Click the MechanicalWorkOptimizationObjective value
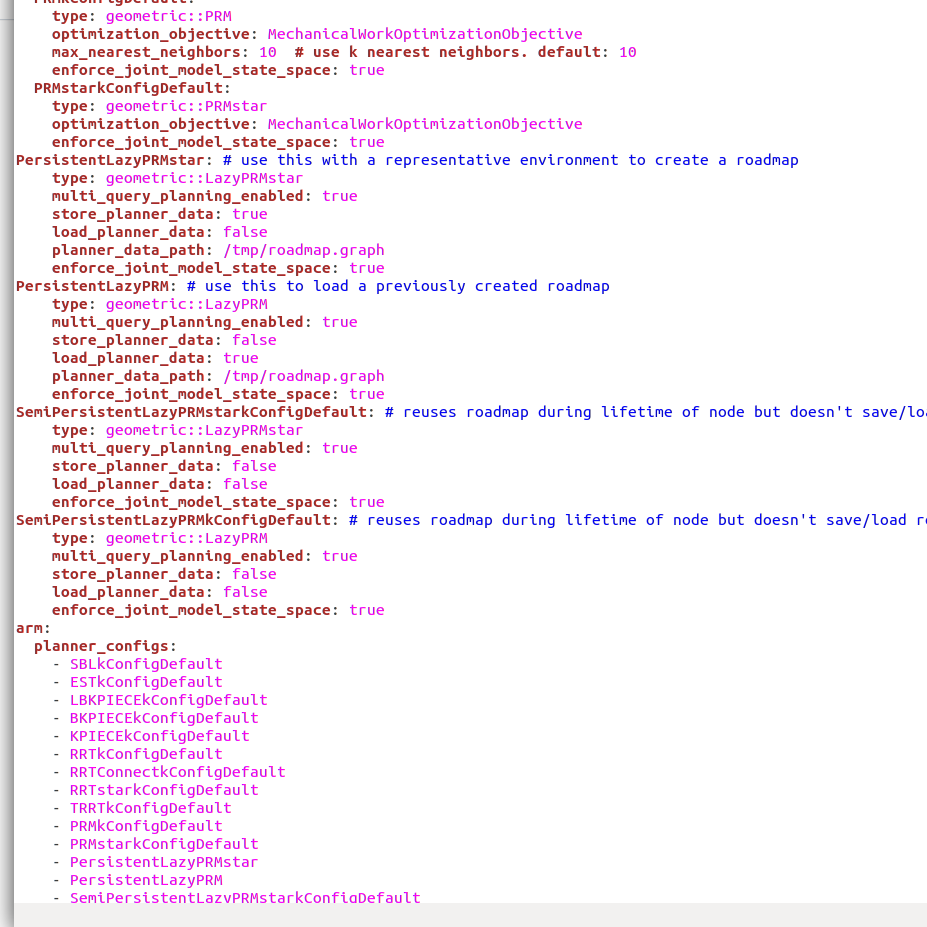927x927 pixels. coord(425,34)
